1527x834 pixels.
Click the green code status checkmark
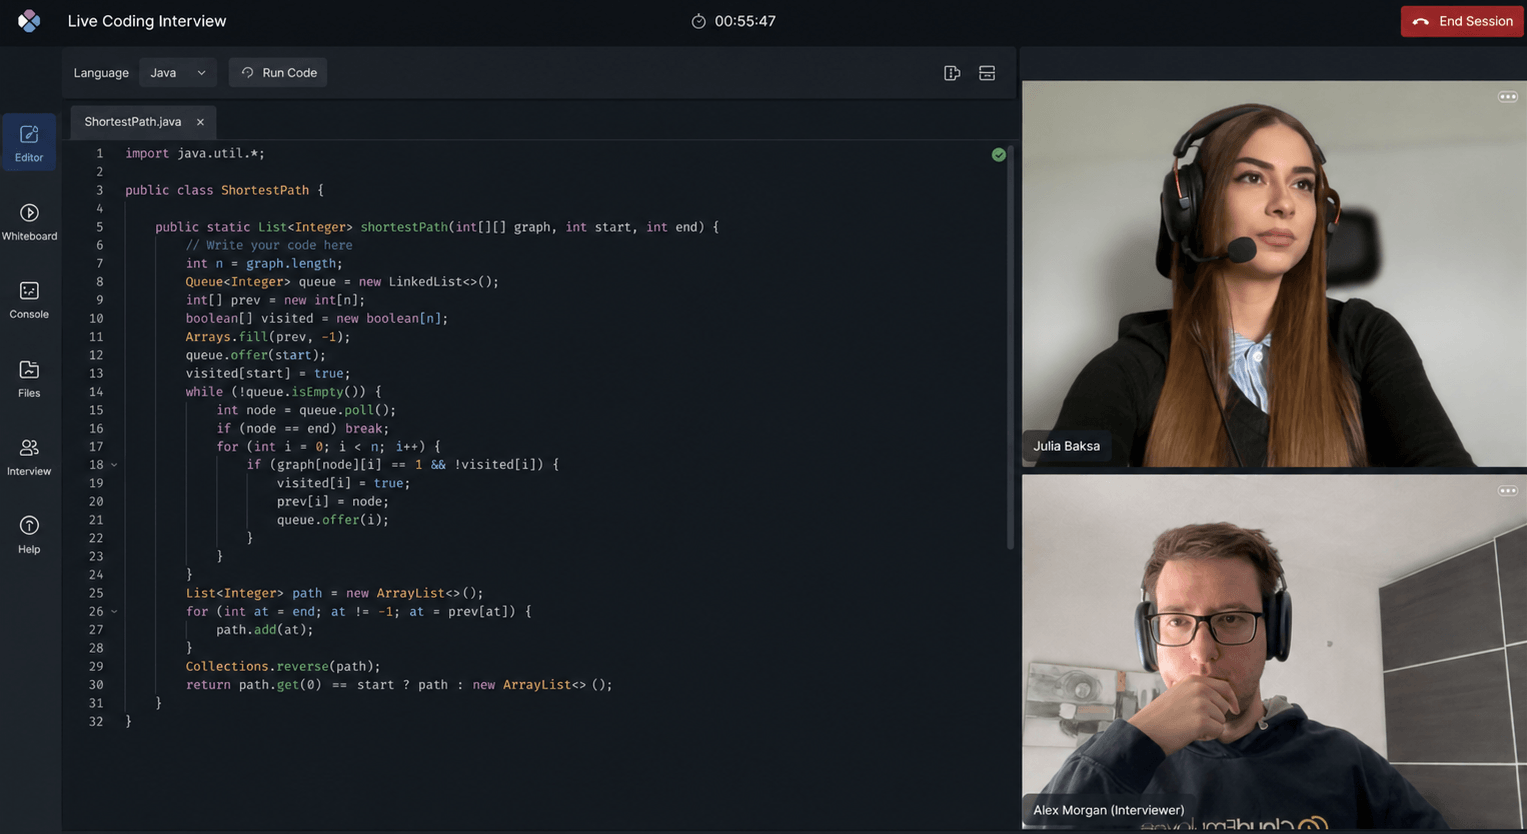coord(998,155)
